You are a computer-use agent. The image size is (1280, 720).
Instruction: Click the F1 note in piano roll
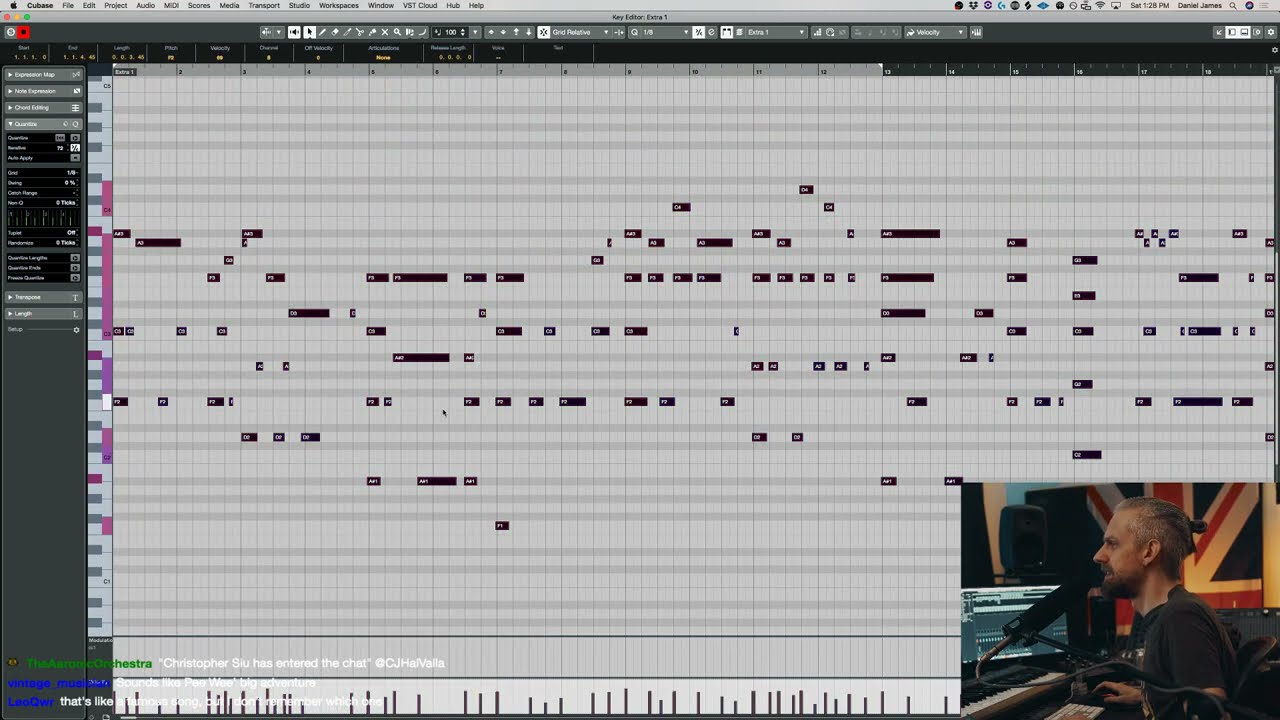502,525
